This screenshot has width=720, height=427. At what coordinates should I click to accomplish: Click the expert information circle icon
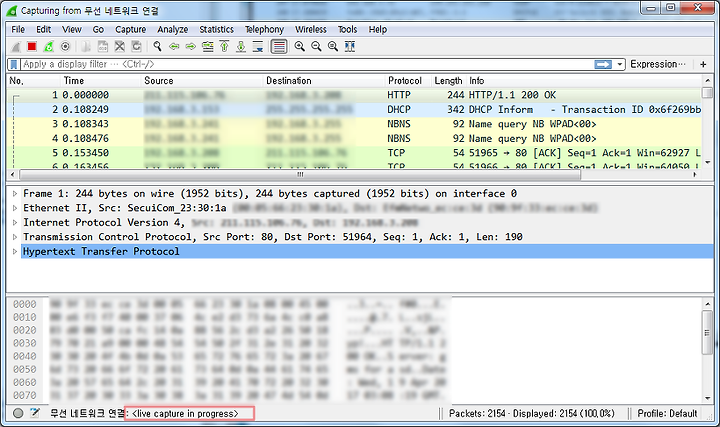point(18,413)
